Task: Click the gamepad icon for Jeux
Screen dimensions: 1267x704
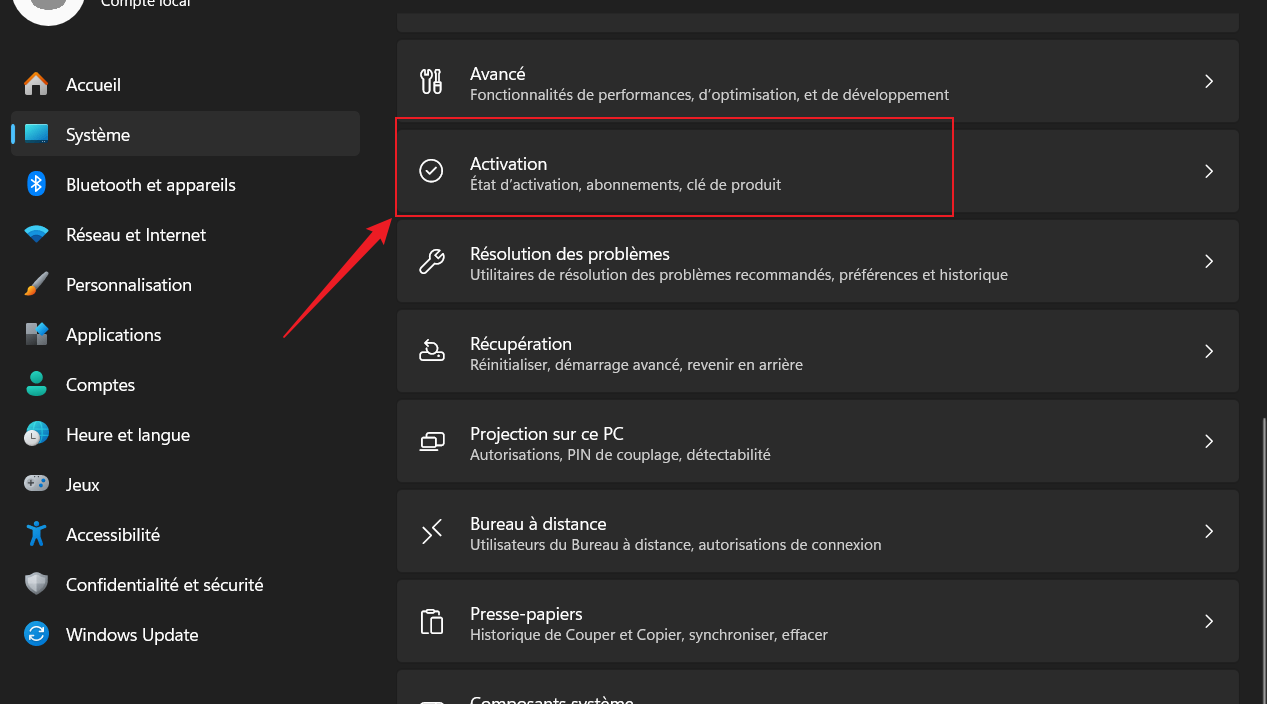Action: (x=36, y=484)
